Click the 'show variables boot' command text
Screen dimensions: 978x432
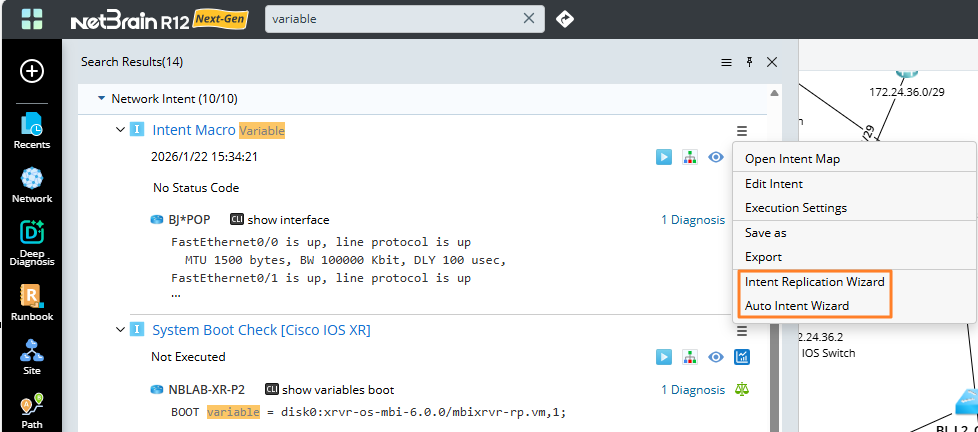338,390
